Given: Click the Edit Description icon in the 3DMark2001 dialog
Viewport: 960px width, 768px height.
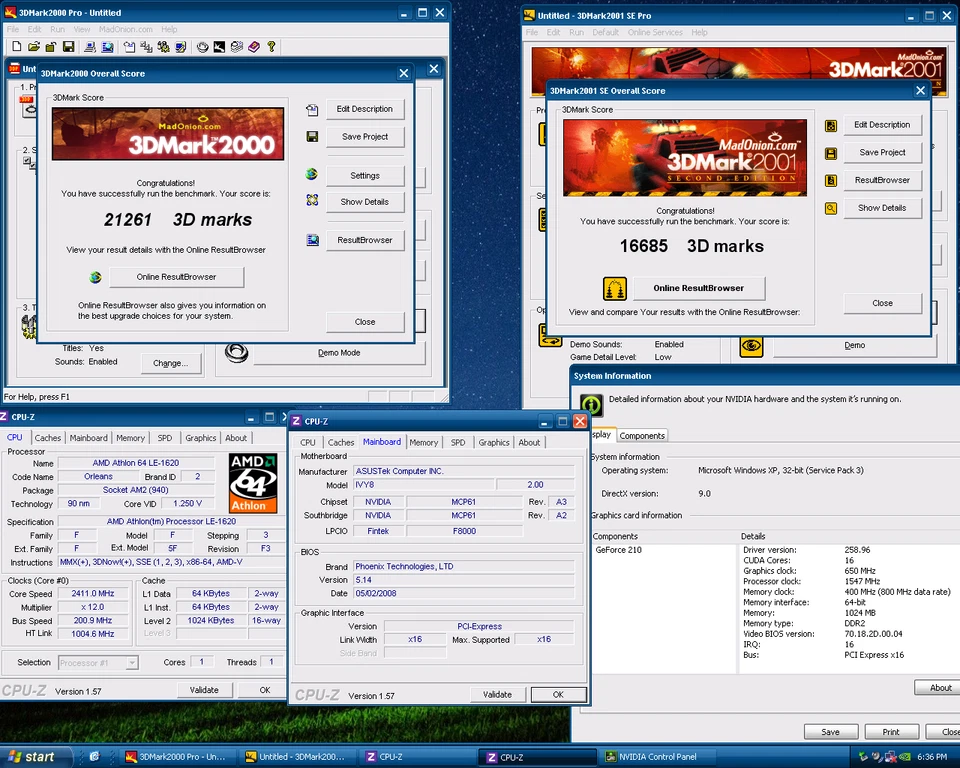Looking at the screenshot, I should (x=831, y=124).
